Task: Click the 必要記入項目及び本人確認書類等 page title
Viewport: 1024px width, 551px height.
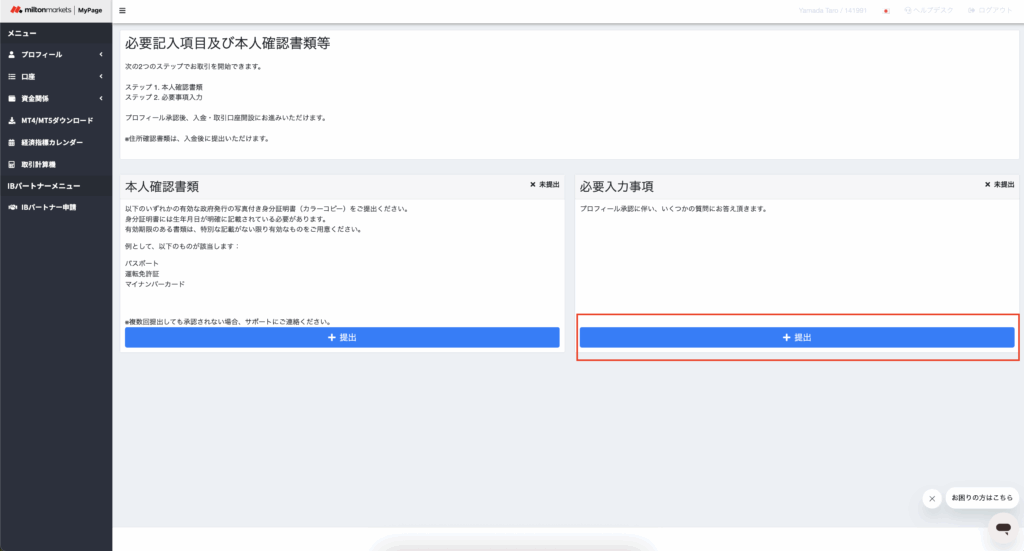Action: [x=227, y=43]
